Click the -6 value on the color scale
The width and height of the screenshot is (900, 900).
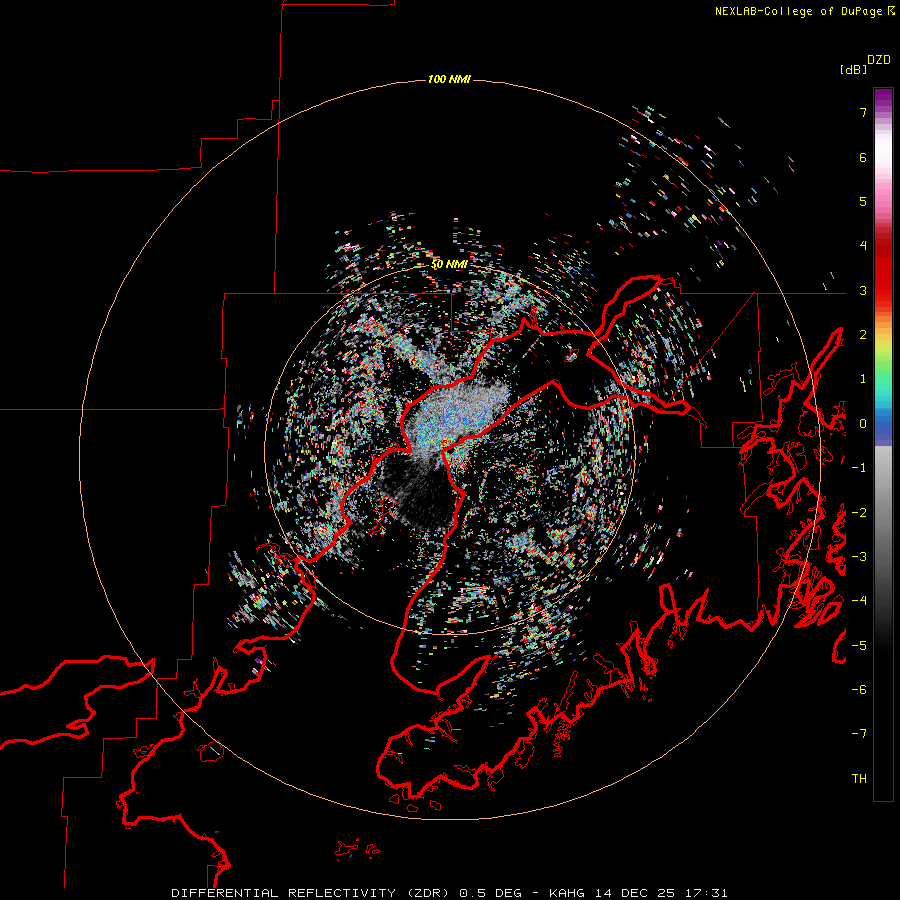click(x=859, y=690)
